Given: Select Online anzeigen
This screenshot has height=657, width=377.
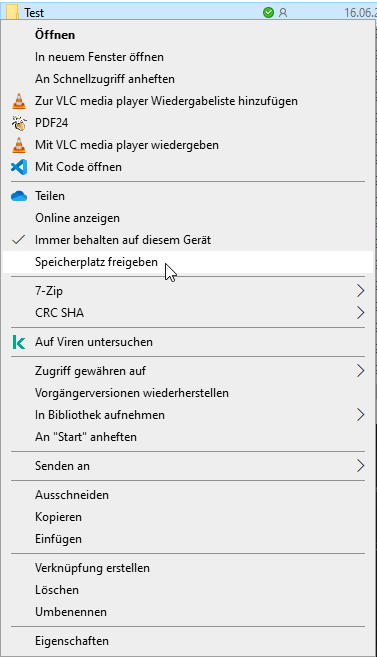Looking at the screenshot, I should click(188, 218).
